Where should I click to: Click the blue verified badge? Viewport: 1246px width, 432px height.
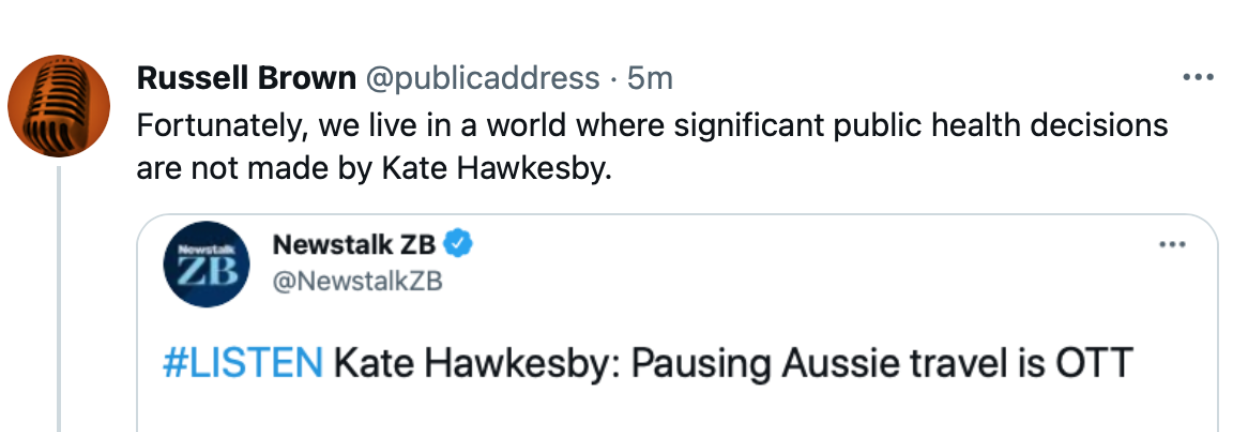[x=458, y=243]
